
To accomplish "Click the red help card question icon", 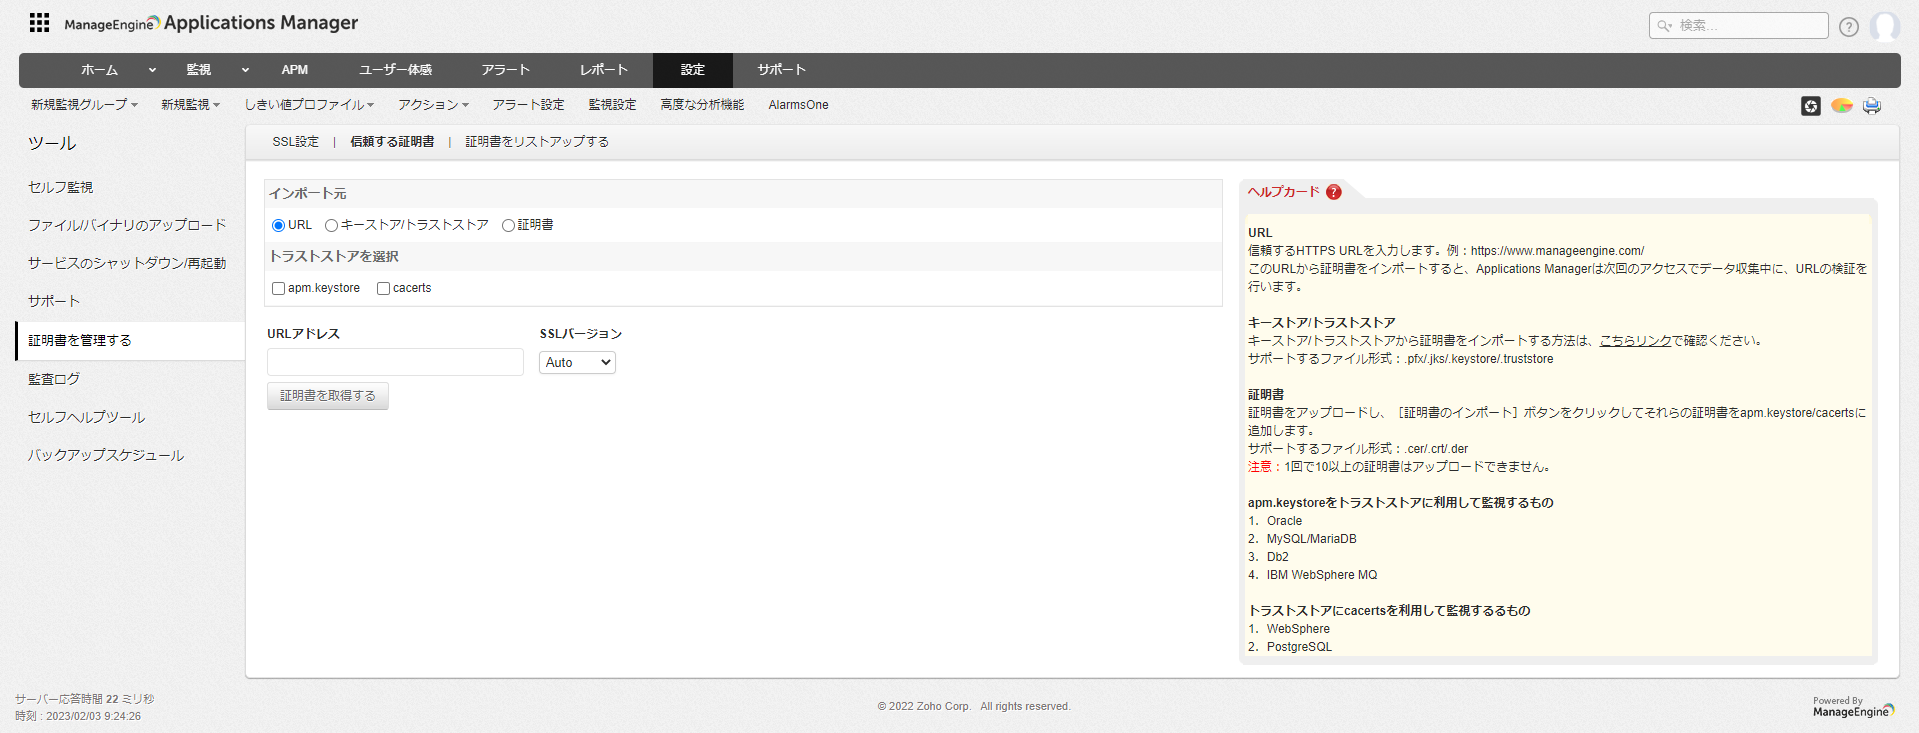I will (1333, 192).
